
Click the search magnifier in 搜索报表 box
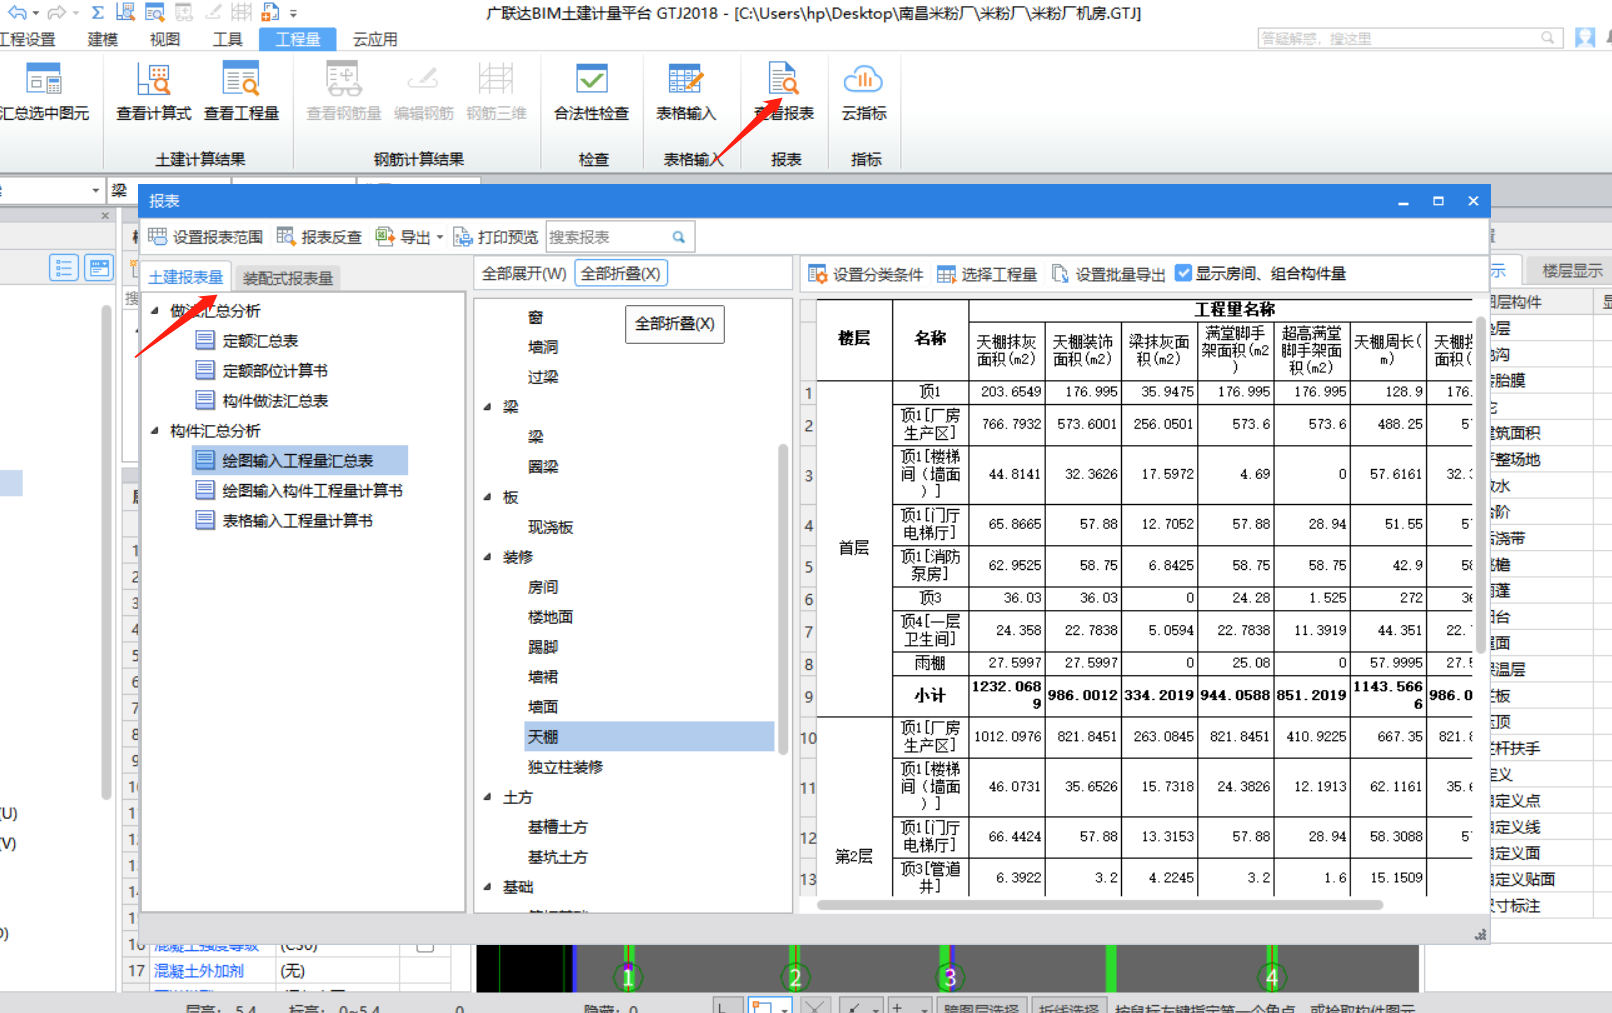[x=678, y=237]
